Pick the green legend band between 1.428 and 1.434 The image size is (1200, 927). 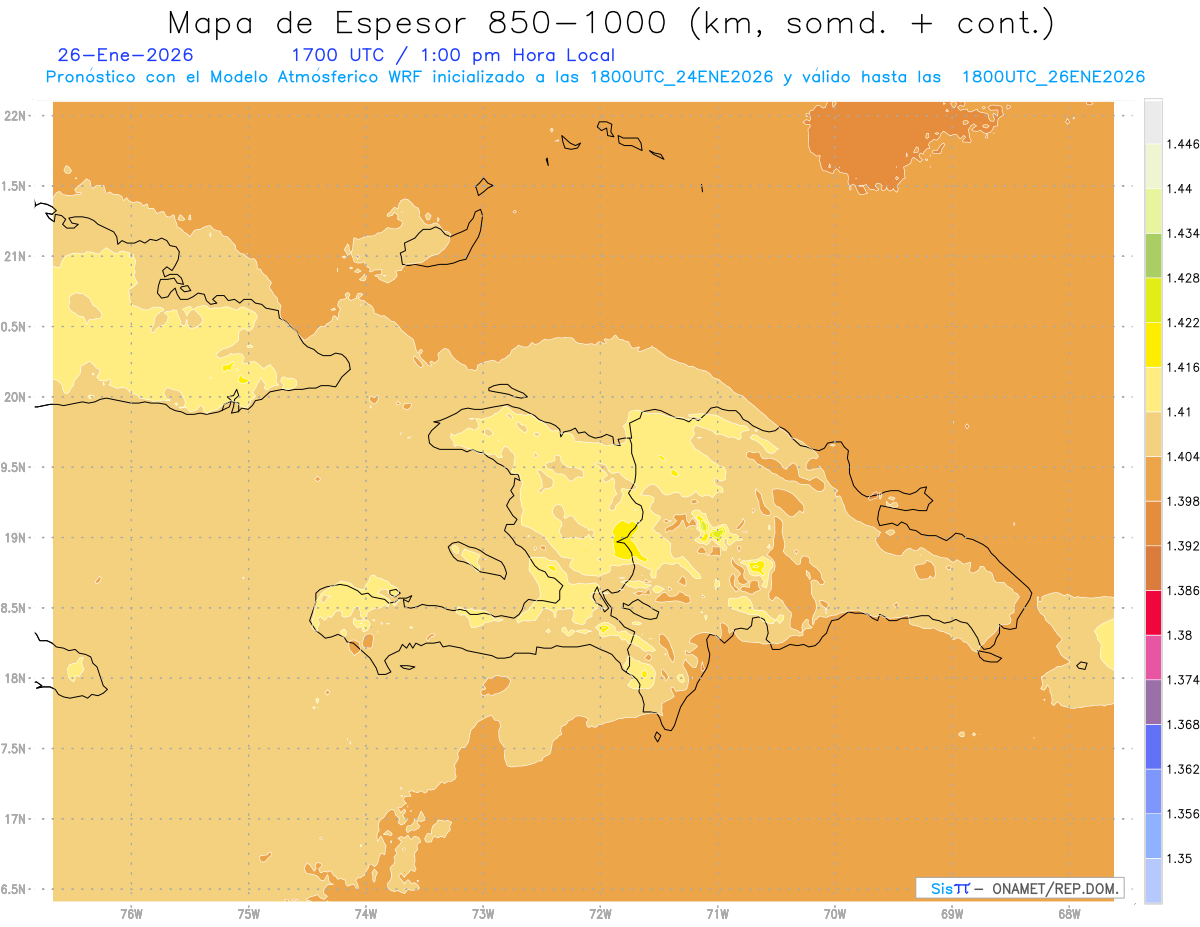1153,255
